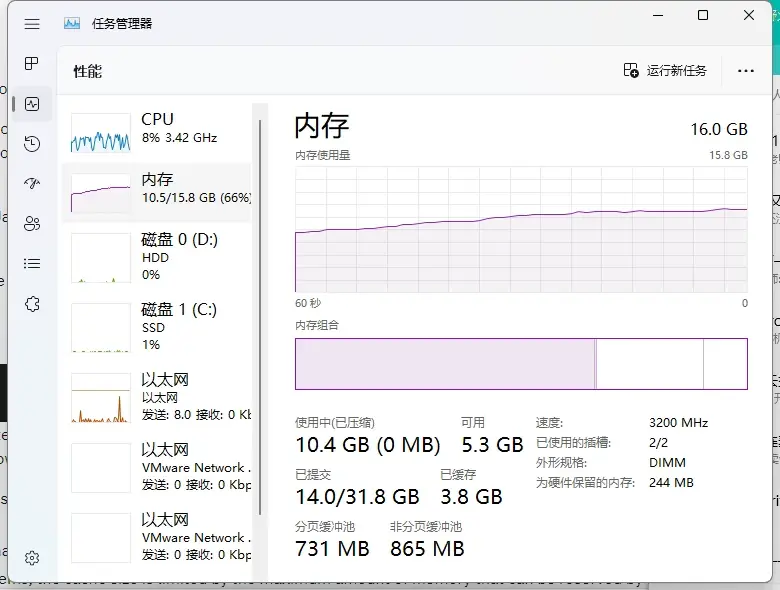Image resolution: width=780 pixels, height=590 pixels.
Task: Open the Processes page icon
Action: (32, 64)
